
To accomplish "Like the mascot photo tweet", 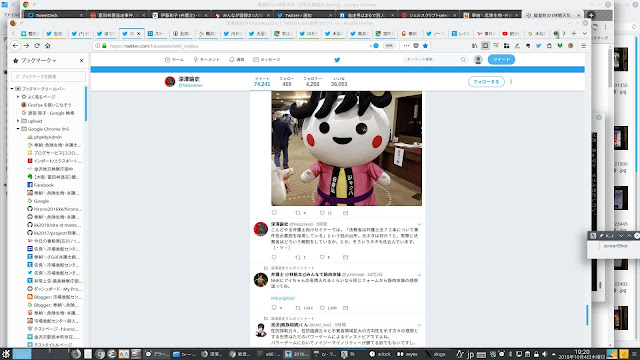I will pos(322,213).
